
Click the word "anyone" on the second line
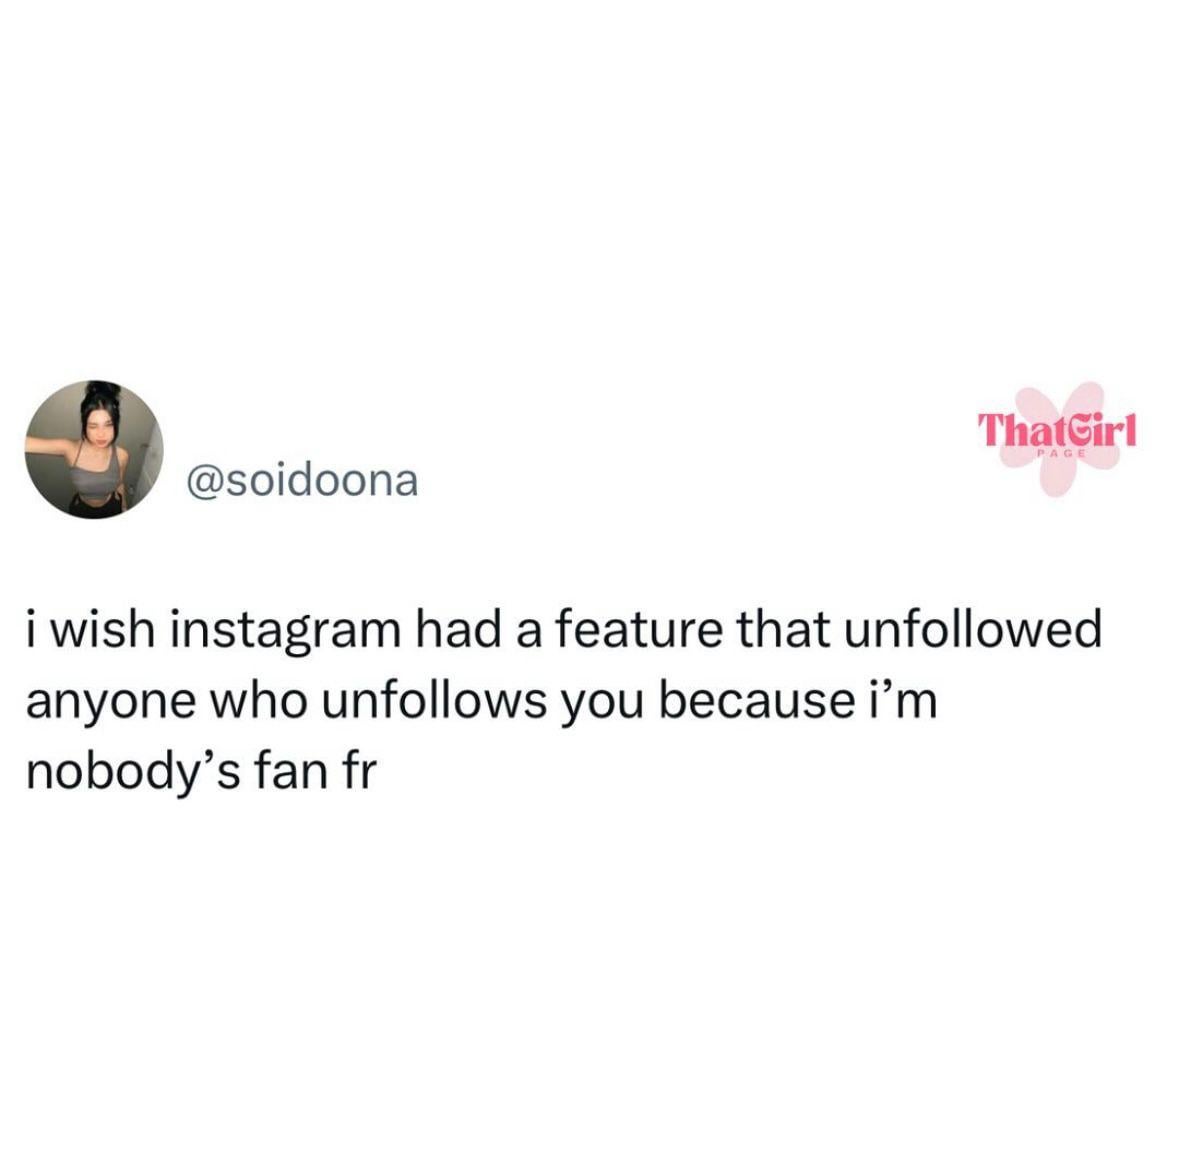tap(111, 704)
